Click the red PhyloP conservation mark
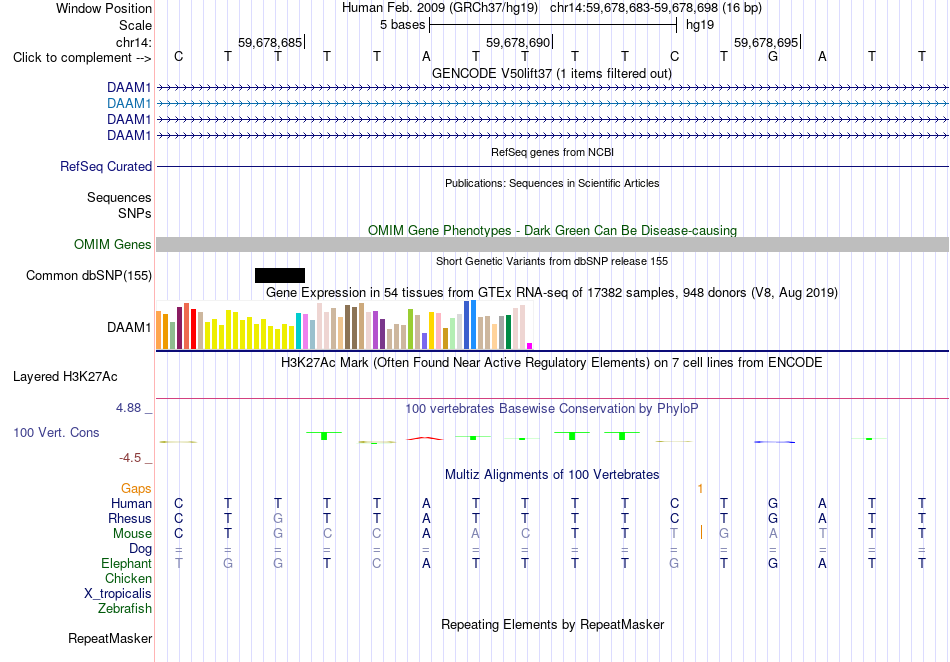Image resolution: width=950 pixels, height=662 pixels. tap(425, 438)
